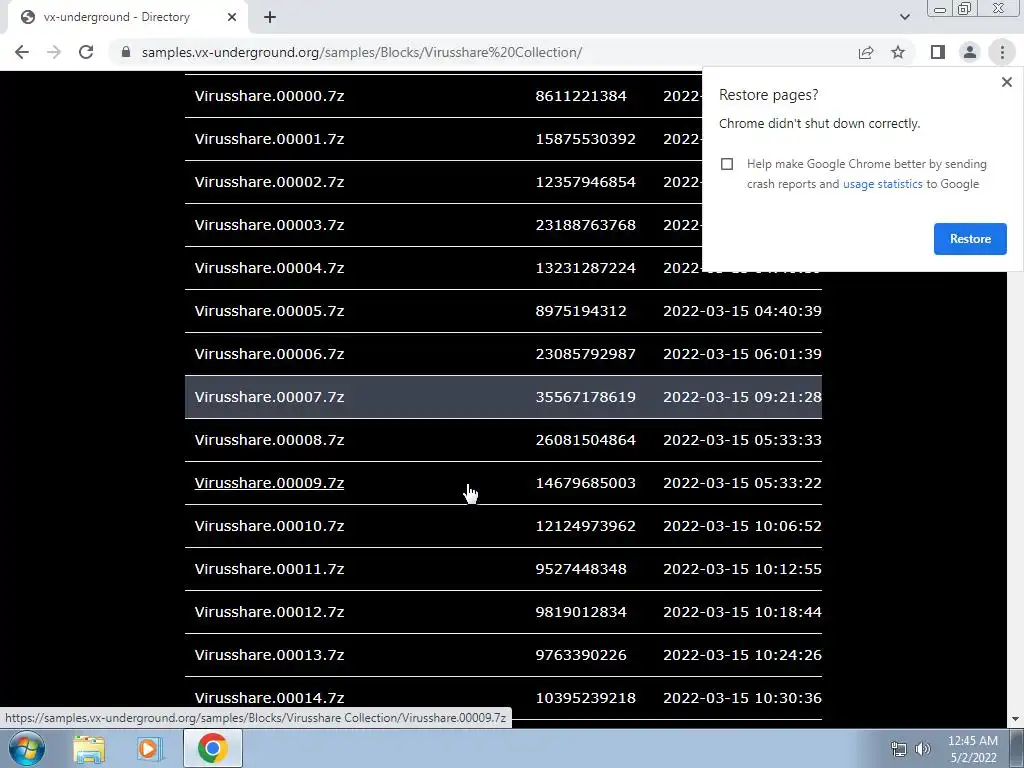Image resolution: width=1024 pixels, height=768 pixels.
Task: Click the Restore button
Action: pyautogui.click(x=970, y=239)
